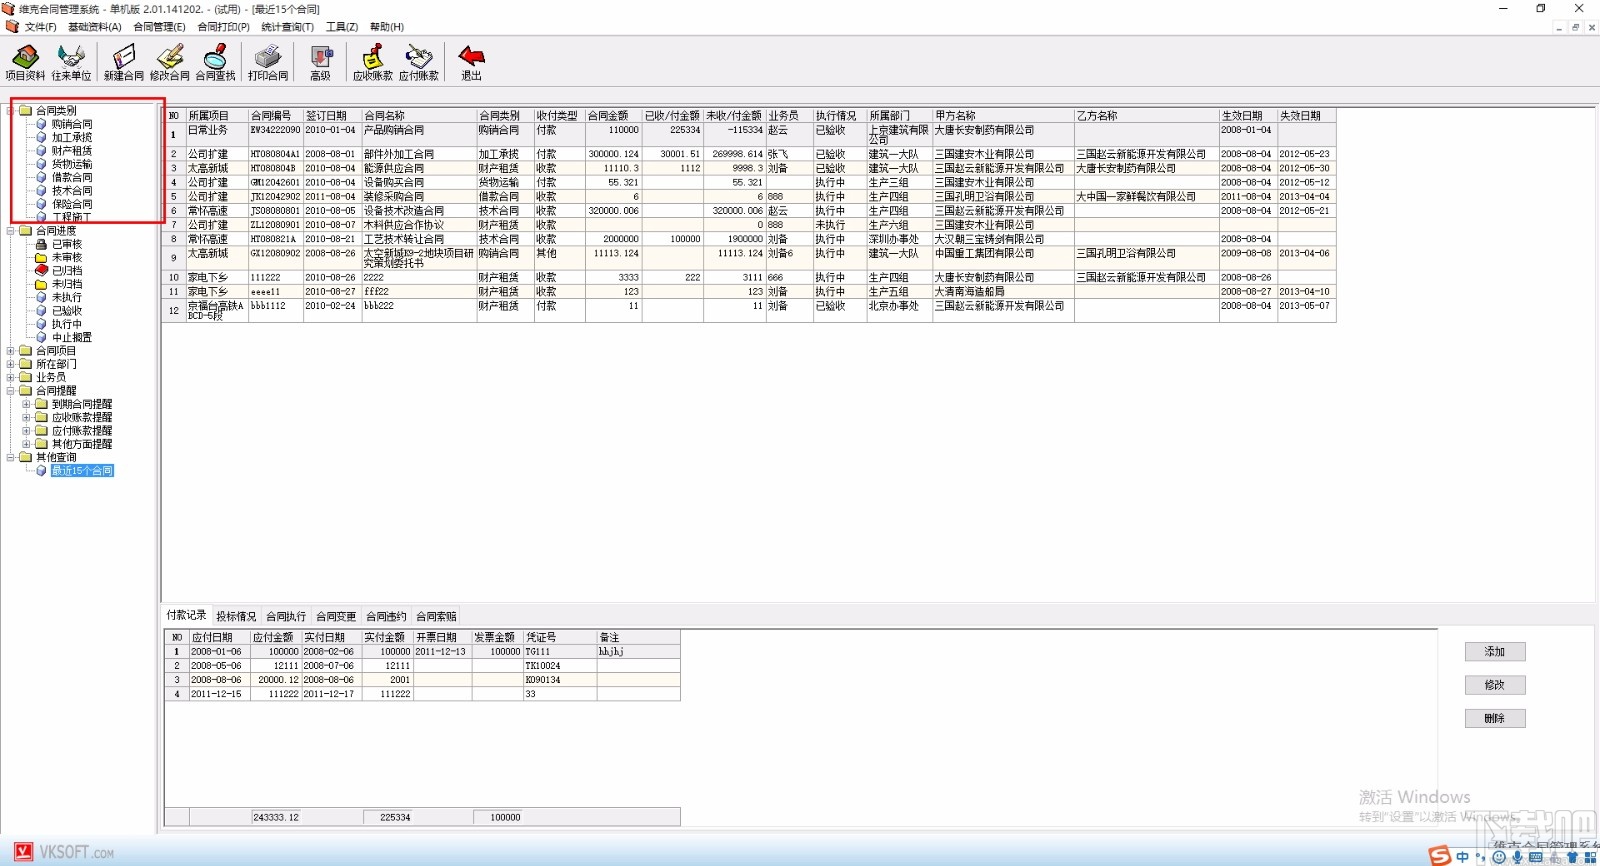1600x866 pixels.
Task: Select contract row 设备技术改造合同
Action: coord(750,211)
